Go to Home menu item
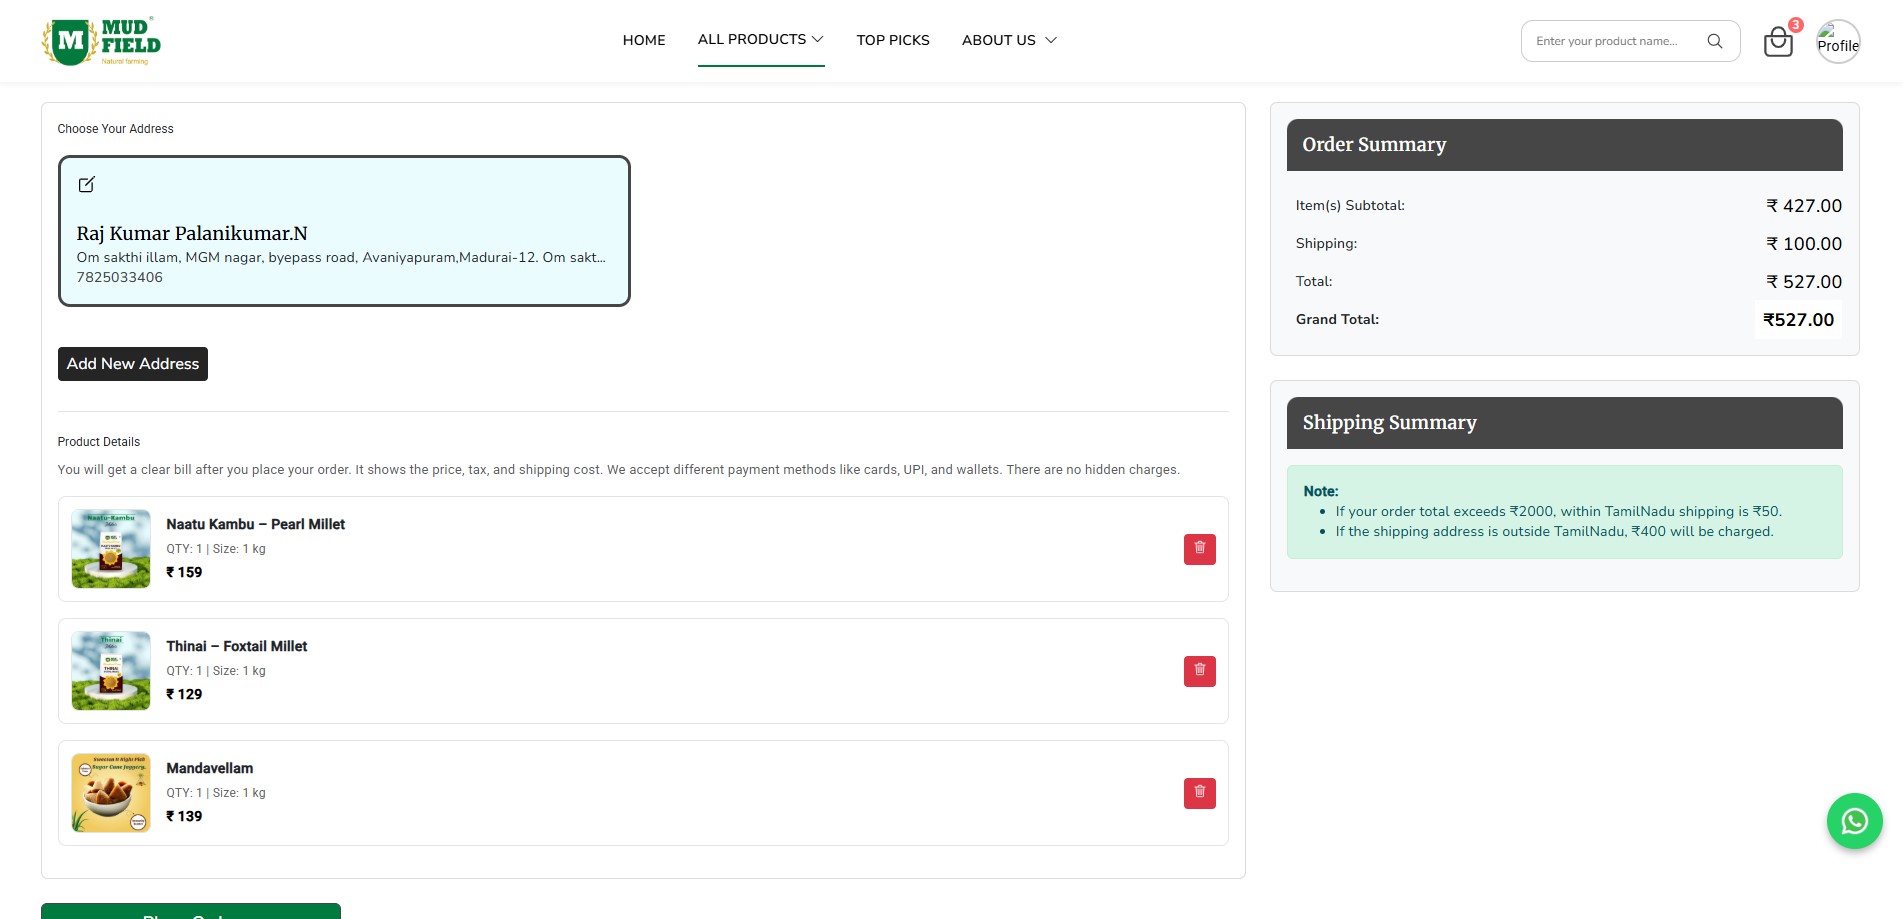 tap(644, 40)
